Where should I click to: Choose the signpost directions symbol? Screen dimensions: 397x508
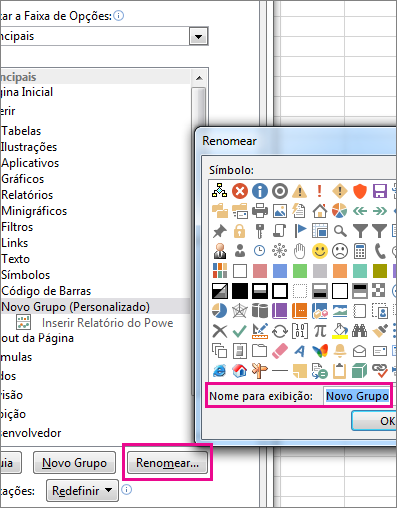pyautogui.click(x=260, y=371)
